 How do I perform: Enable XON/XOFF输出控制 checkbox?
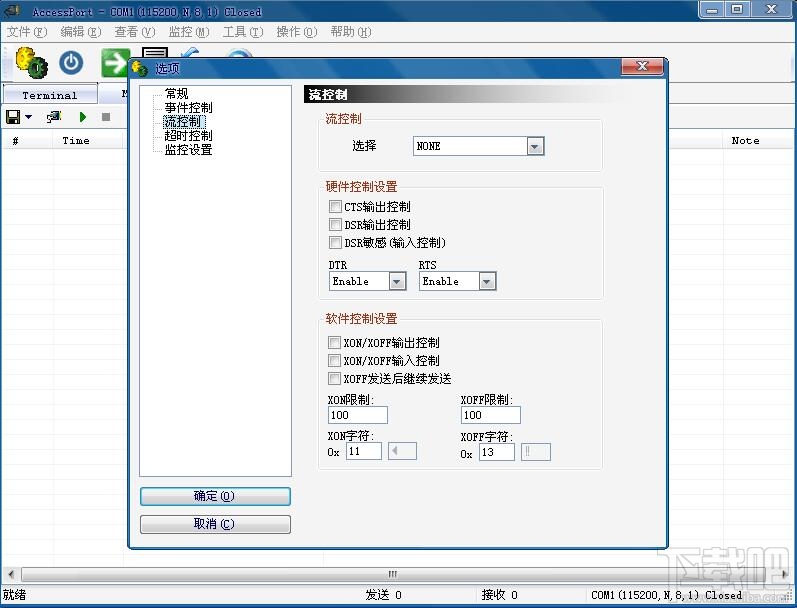pos(334,342)
